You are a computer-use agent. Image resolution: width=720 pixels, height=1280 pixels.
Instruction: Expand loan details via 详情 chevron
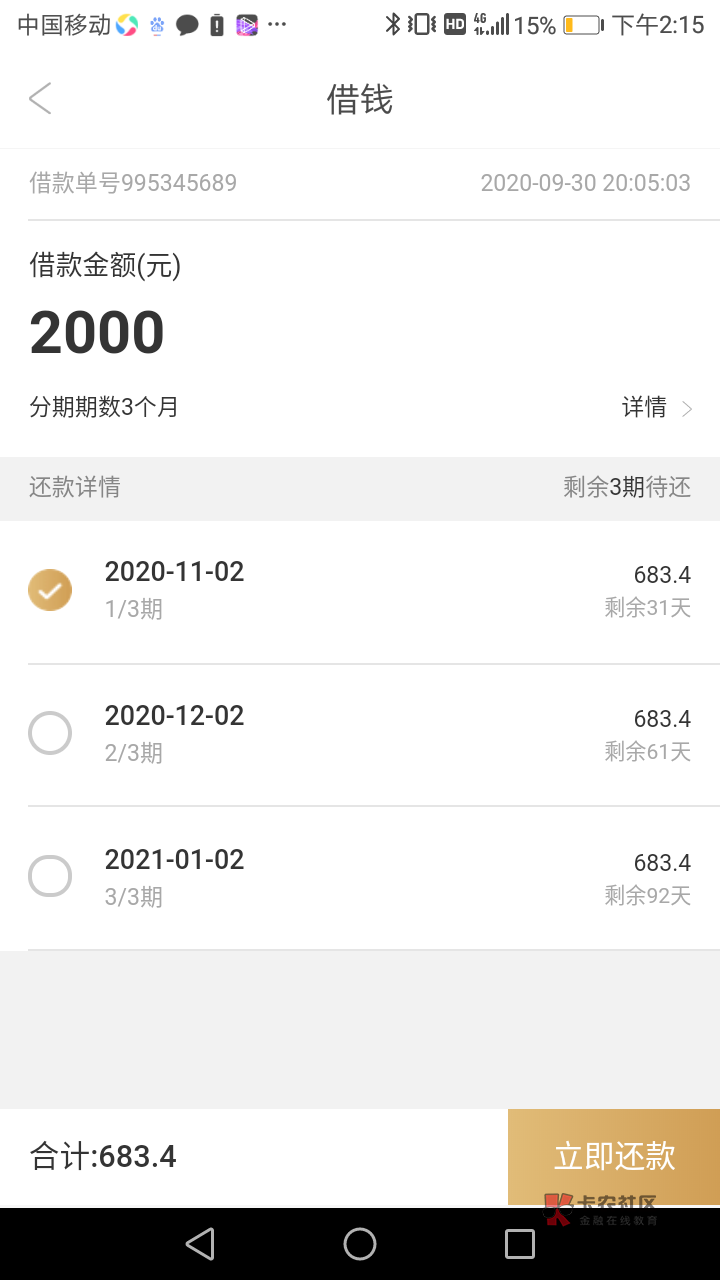click(x=687, y=408)
